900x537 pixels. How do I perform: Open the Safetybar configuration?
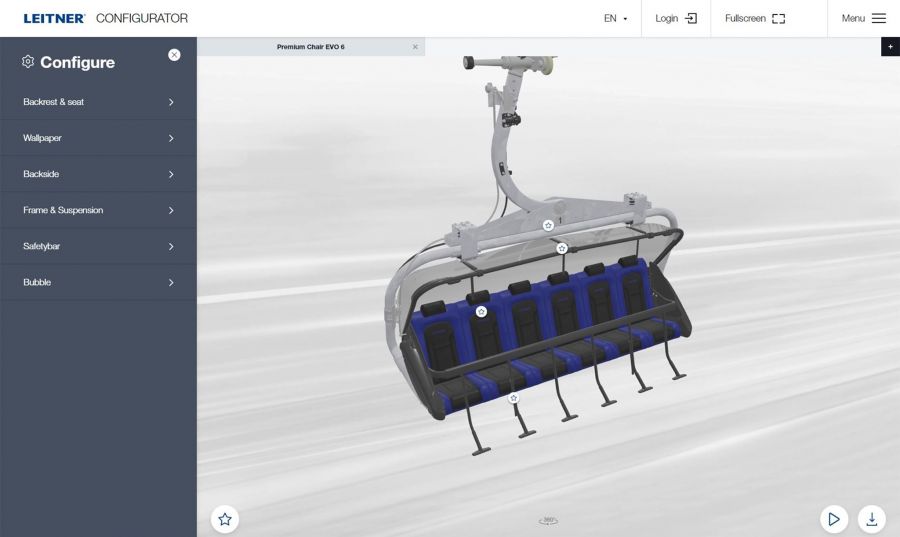click(98, 246)
